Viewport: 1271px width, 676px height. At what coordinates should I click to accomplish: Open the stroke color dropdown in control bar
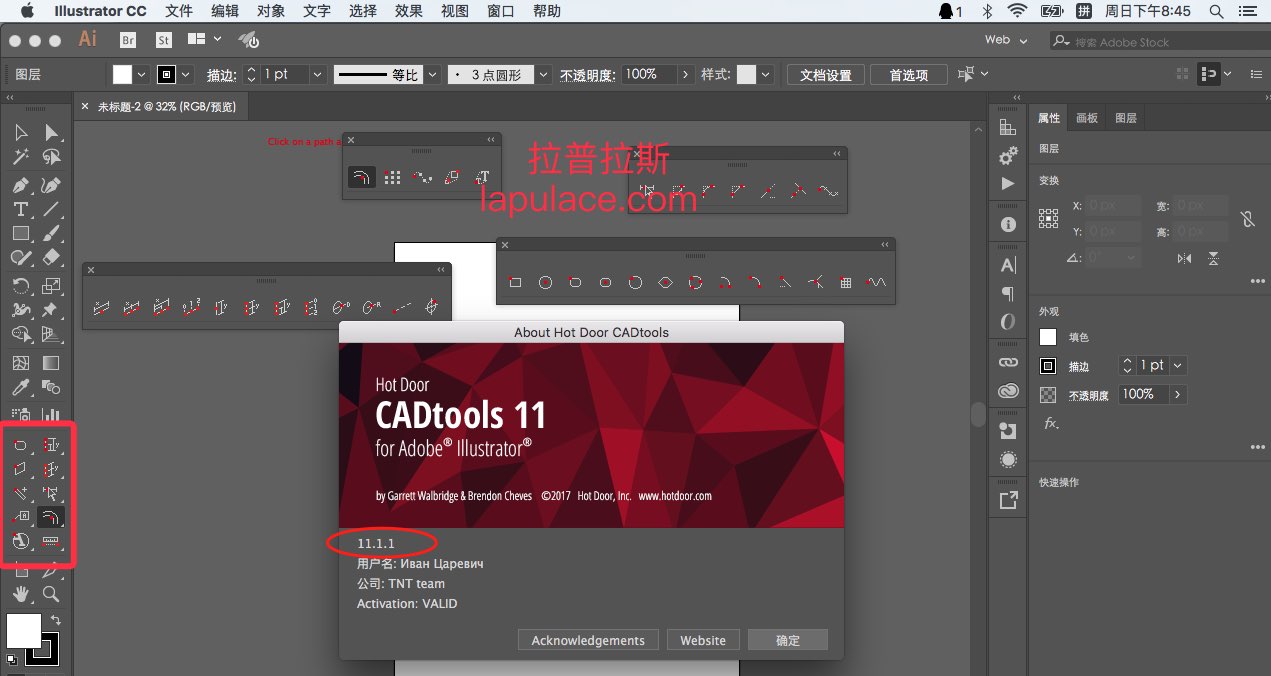[186, 75]
